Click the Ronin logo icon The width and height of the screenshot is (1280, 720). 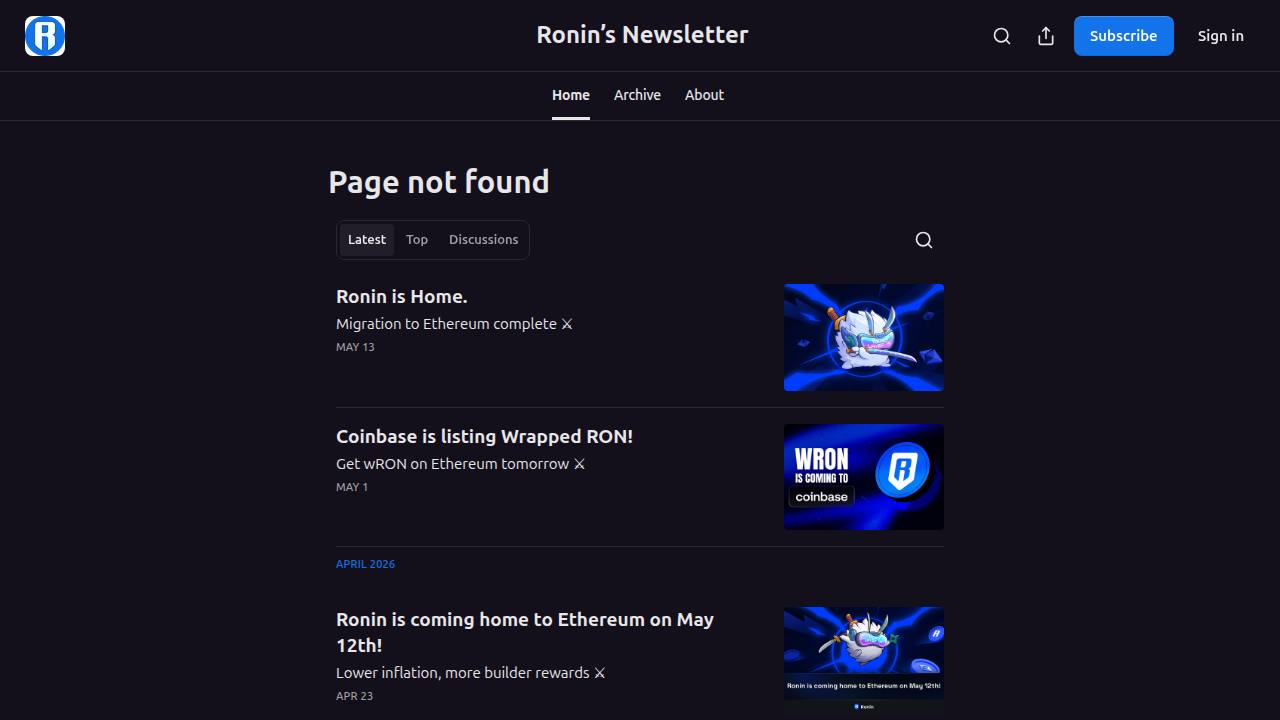[x=45, y=36]
